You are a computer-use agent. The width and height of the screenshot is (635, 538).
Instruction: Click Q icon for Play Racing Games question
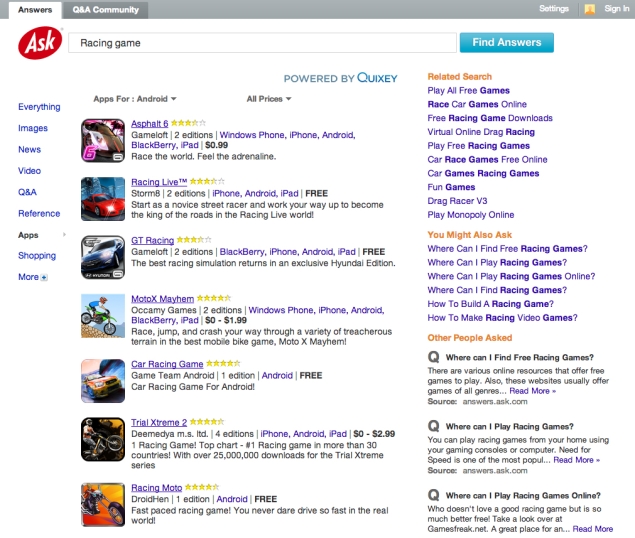[x=434, y=426]
